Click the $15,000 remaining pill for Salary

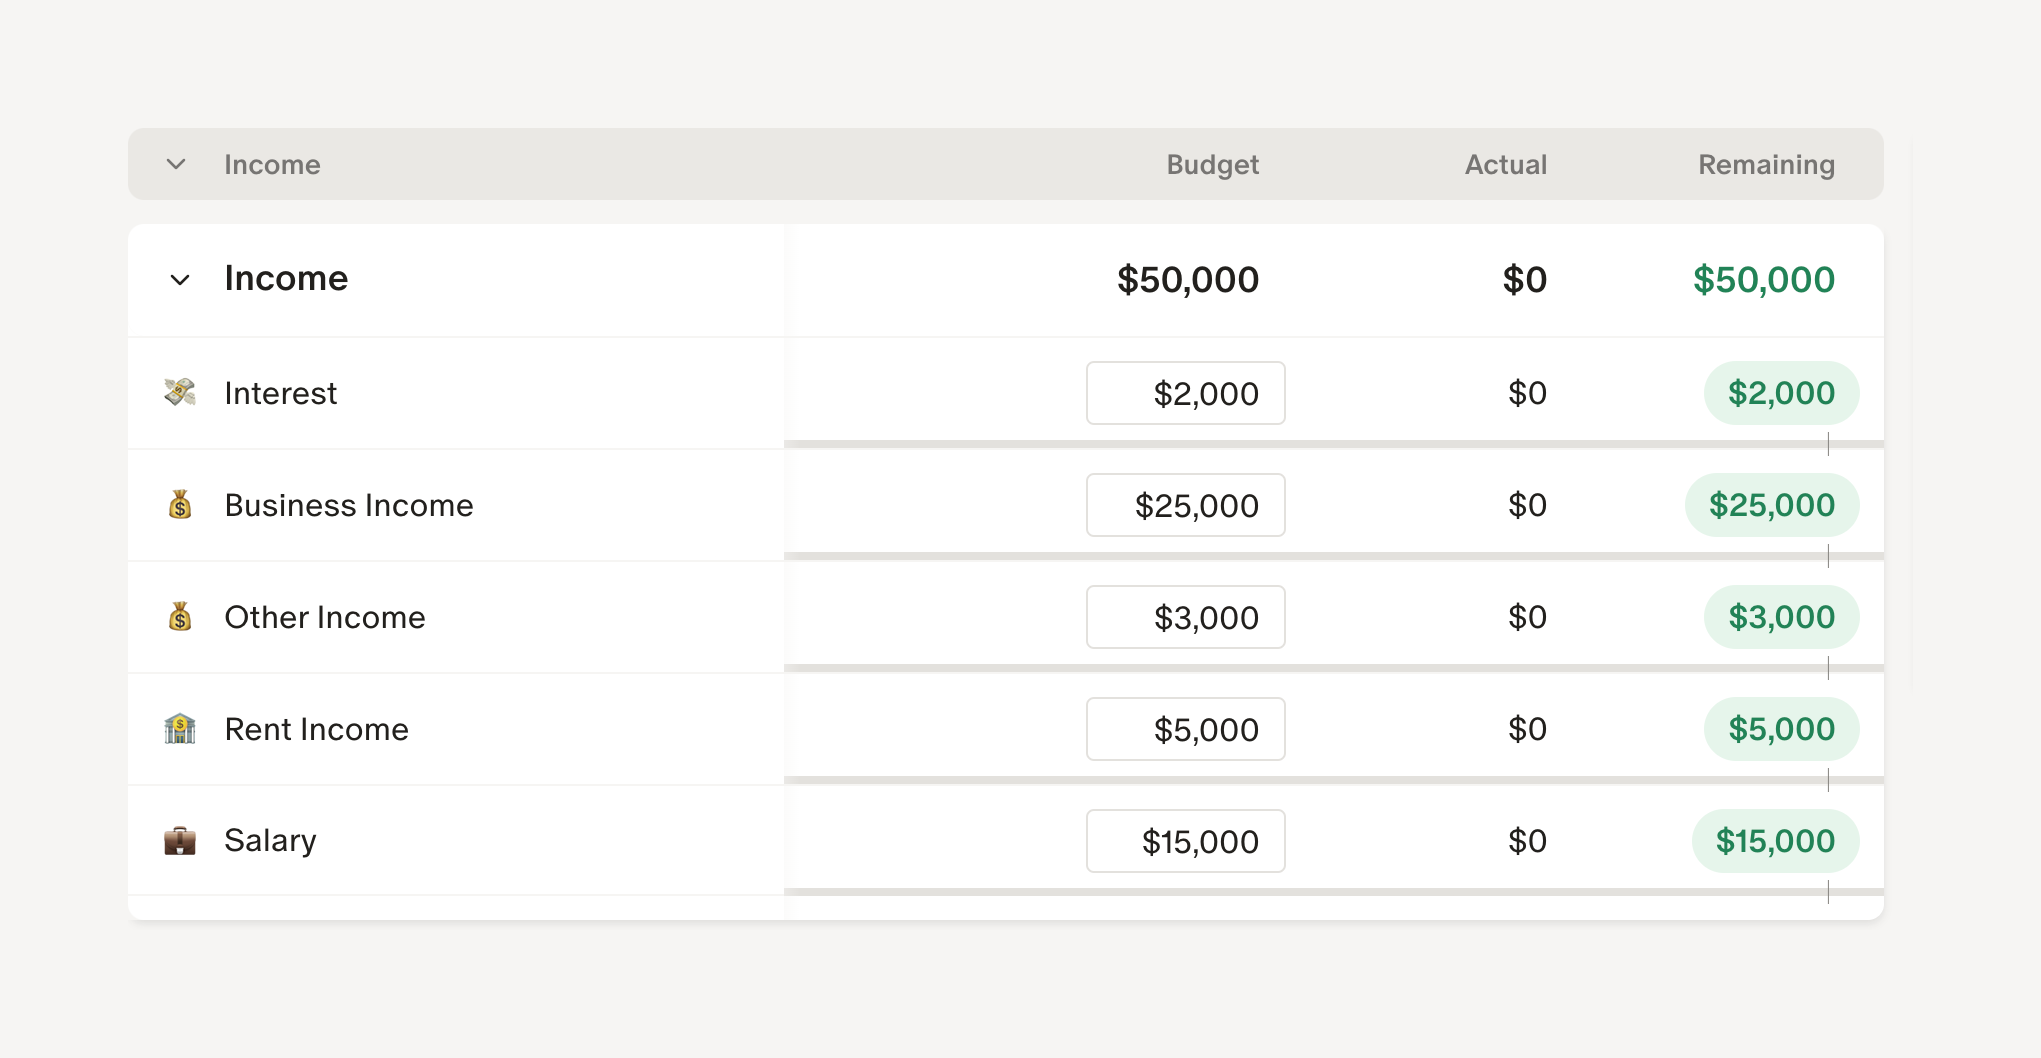[1775, 841]
